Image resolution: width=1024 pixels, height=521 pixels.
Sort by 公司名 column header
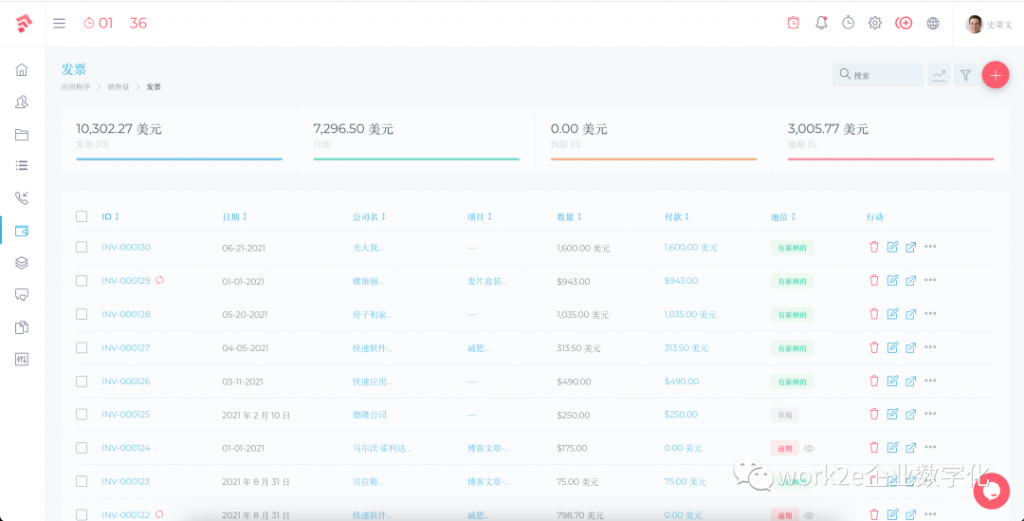[x=369, y=216]
